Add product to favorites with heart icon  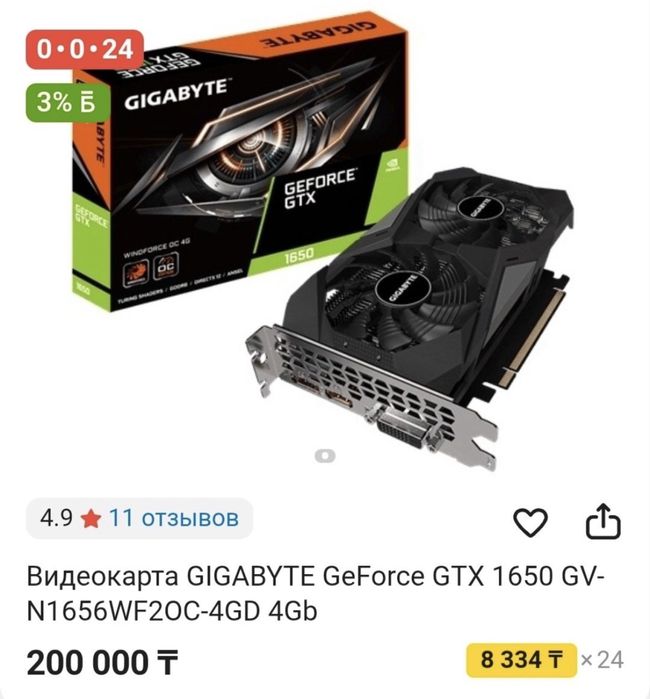pyautogui.click(x=530, y=522)
